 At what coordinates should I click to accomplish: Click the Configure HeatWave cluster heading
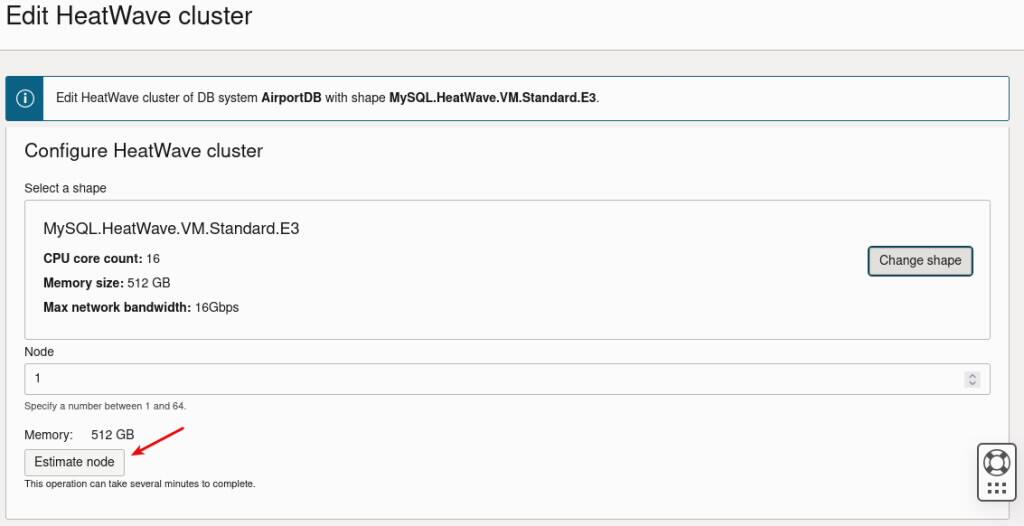click(144, 151)
